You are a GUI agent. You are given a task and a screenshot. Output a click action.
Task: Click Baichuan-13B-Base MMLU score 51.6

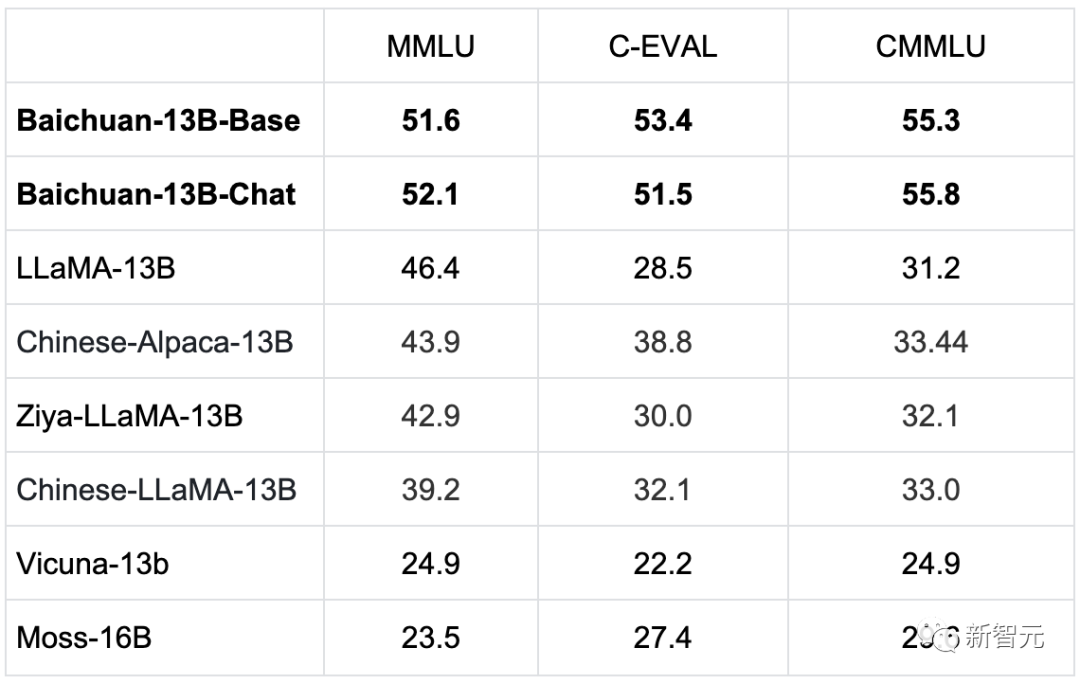pos(431,120)
